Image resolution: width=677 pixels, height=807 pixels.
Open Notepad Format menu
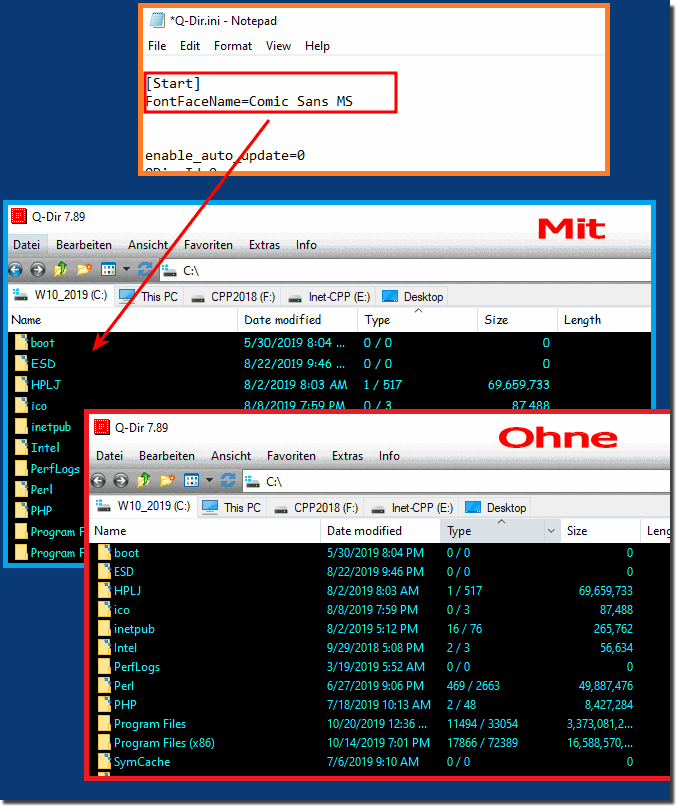[233, 46]
